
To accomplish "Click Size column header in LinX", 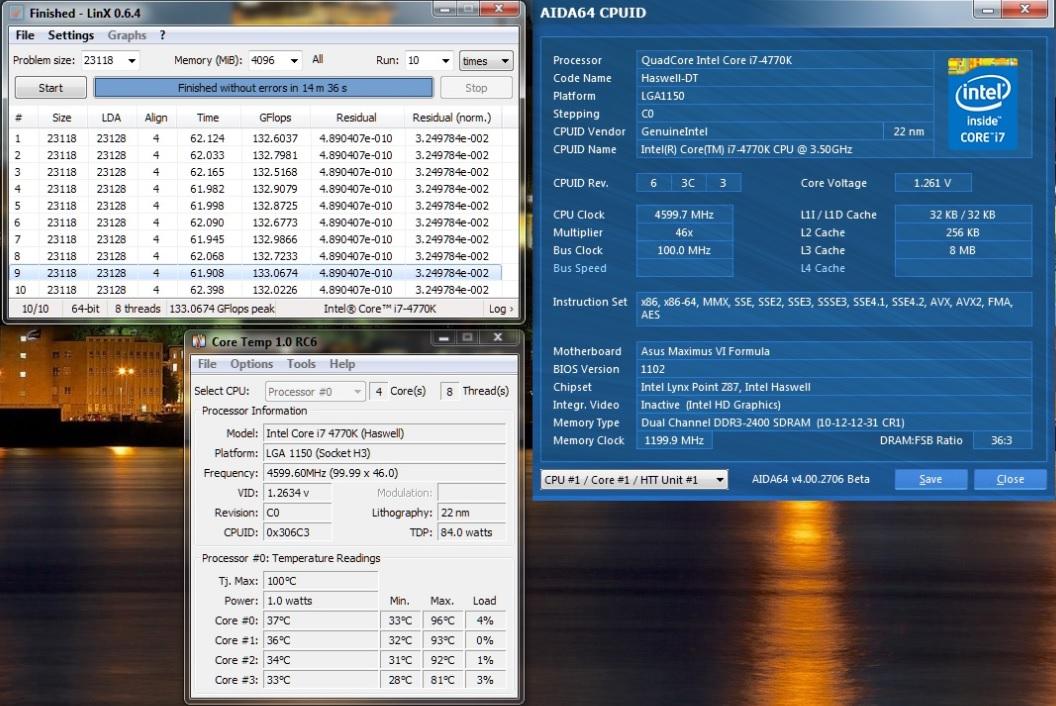I will (x=62, y=117).
